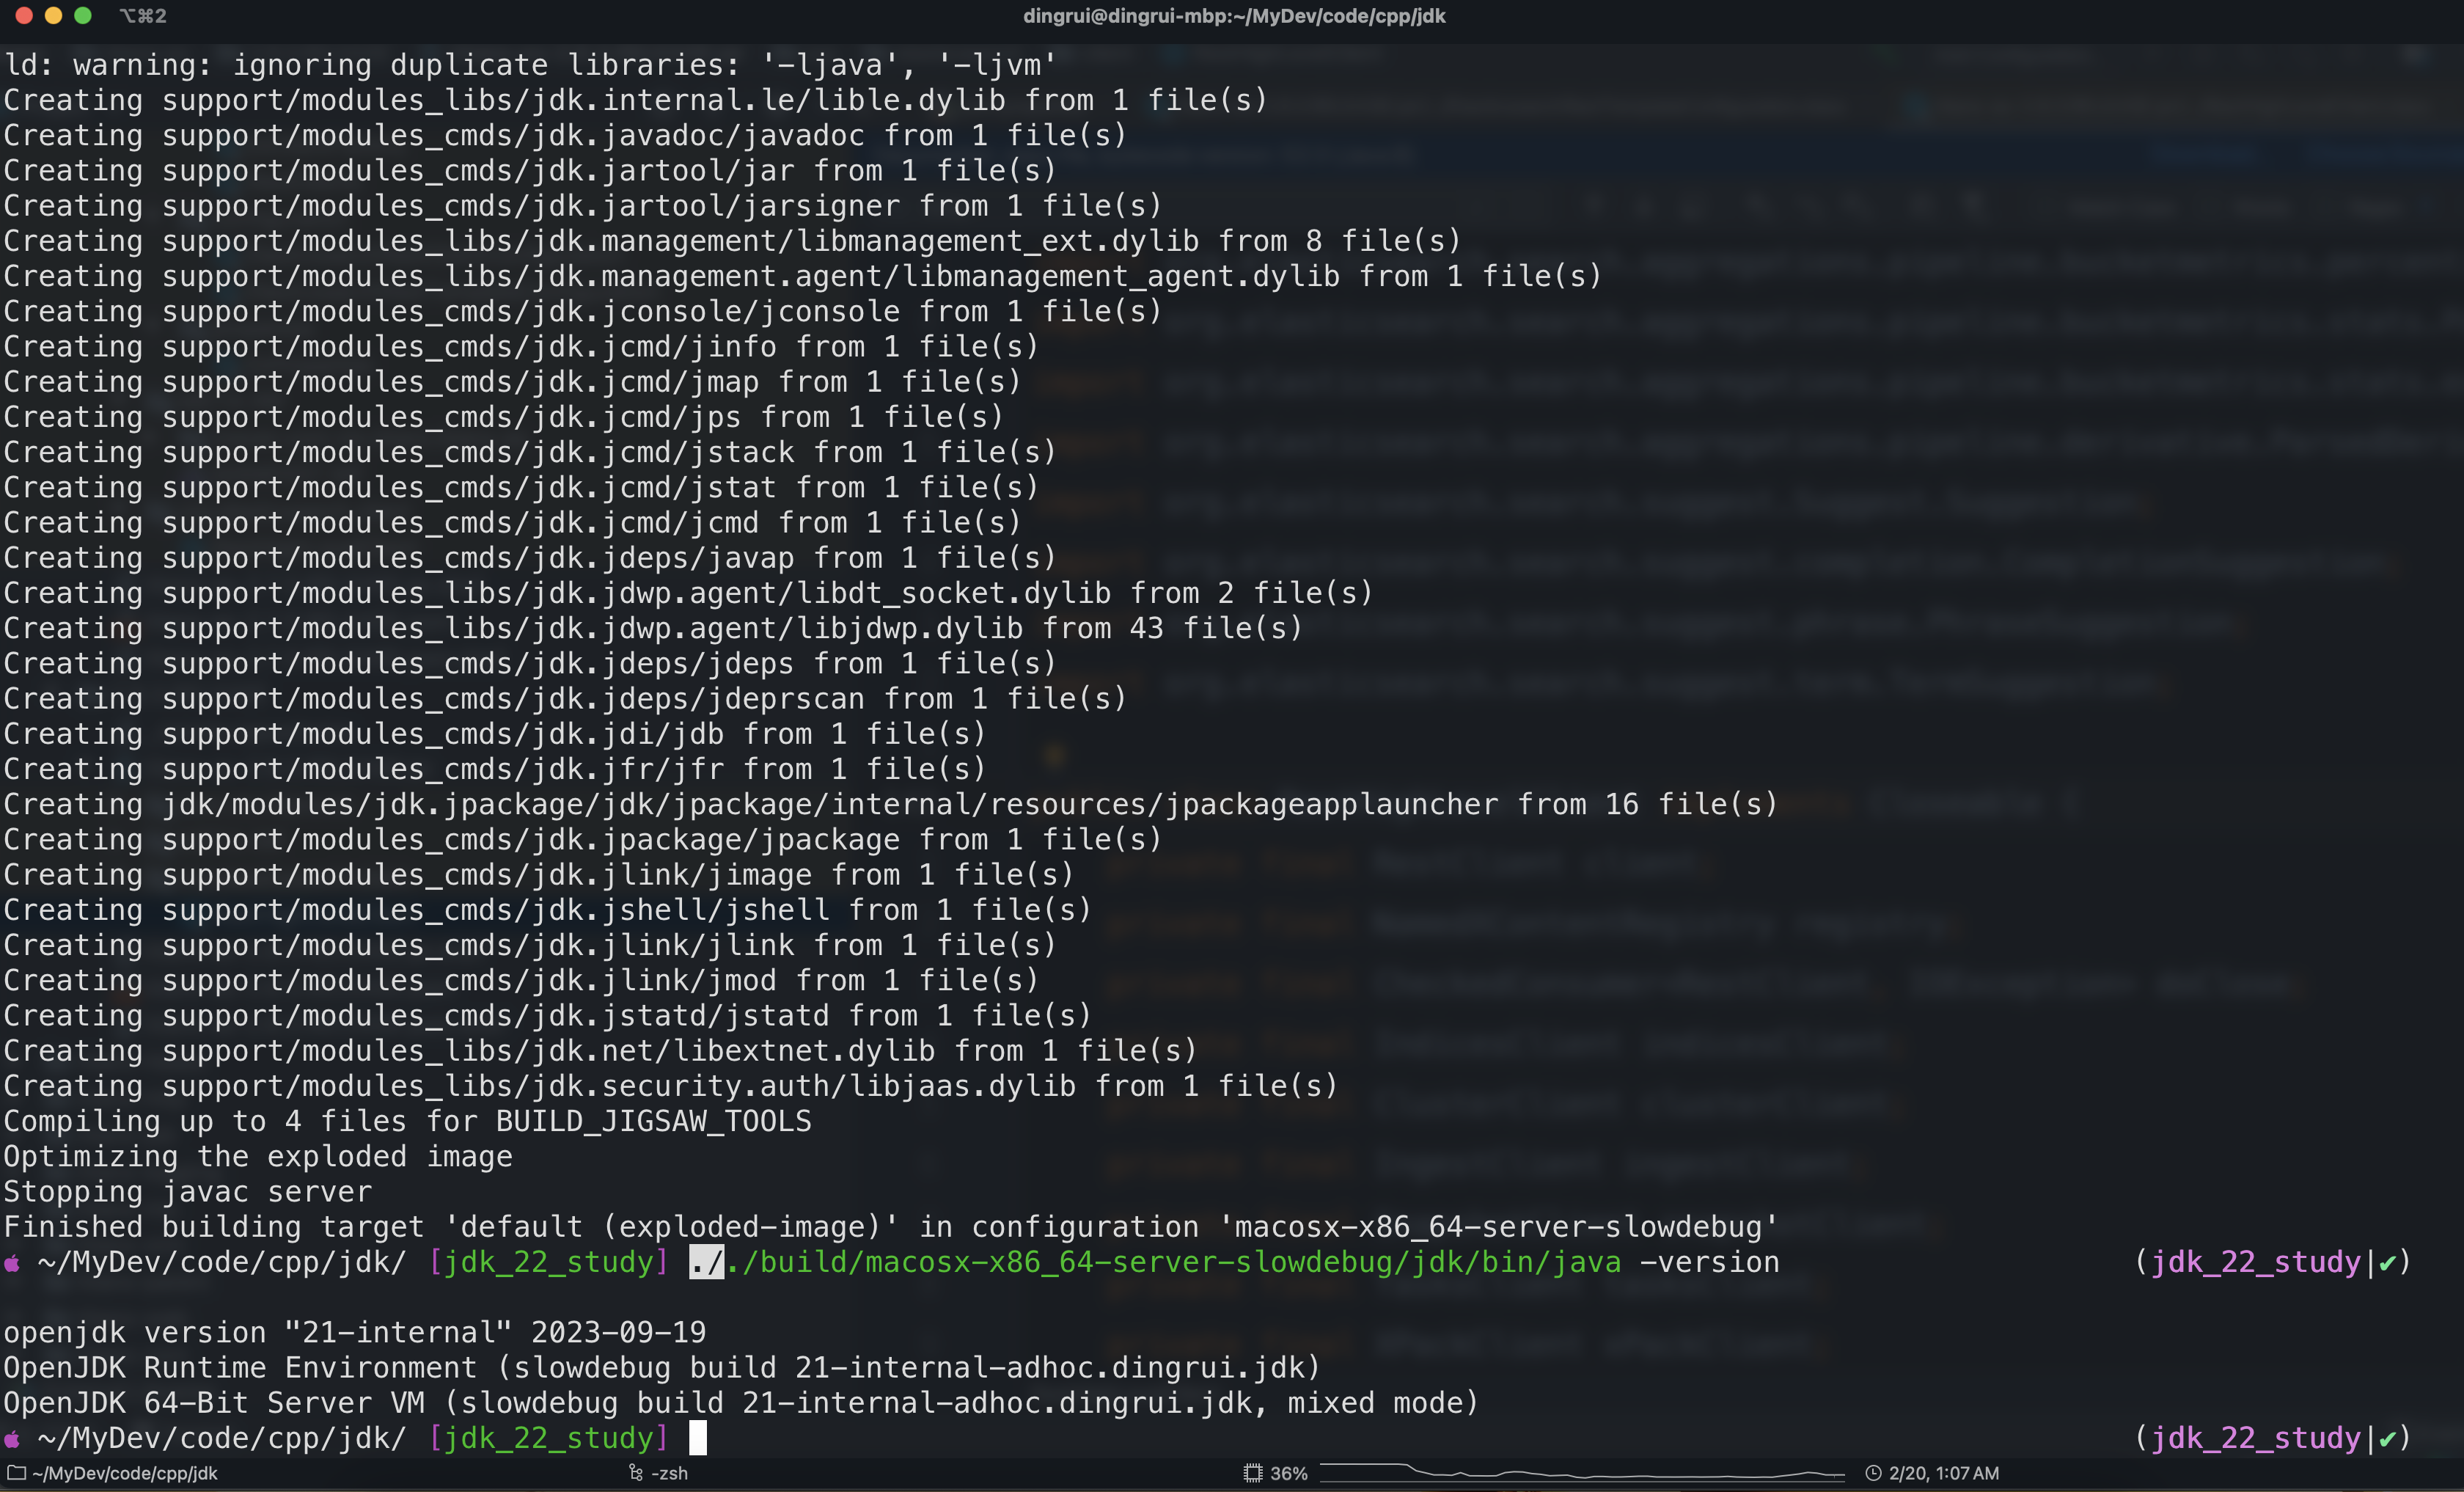Click the green zoom window button
2464x1492 pixels.
[83, 15]
